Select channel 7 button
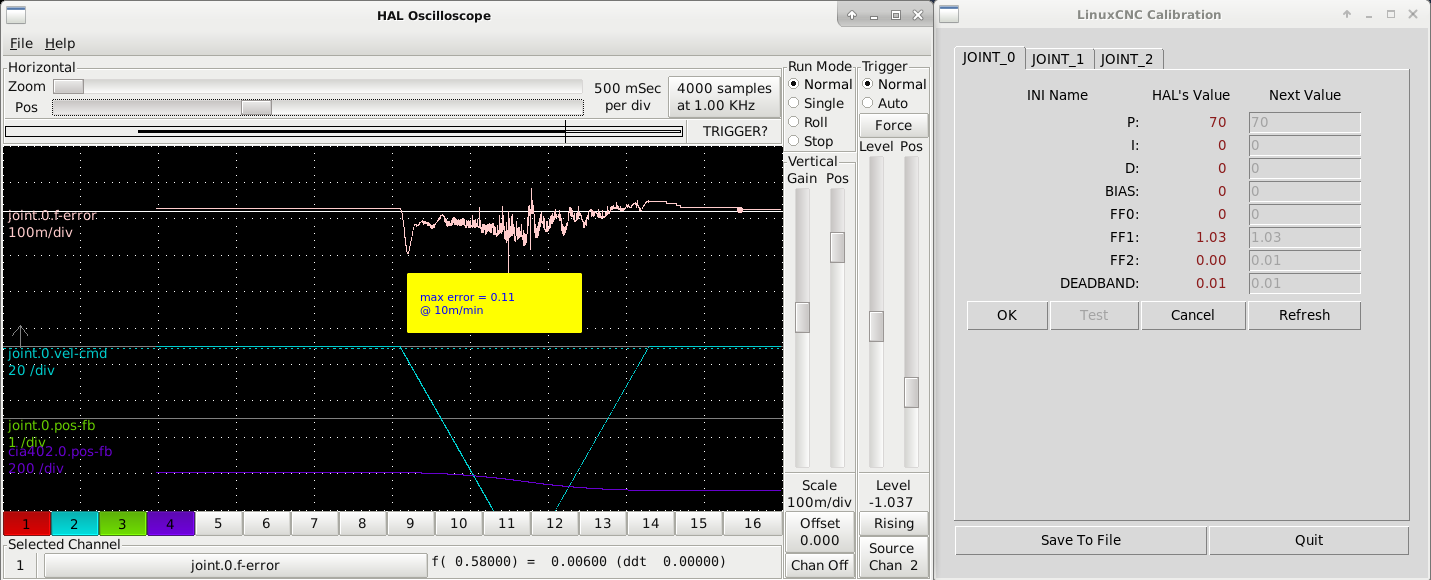1431x580 pixels. (314, 524)
